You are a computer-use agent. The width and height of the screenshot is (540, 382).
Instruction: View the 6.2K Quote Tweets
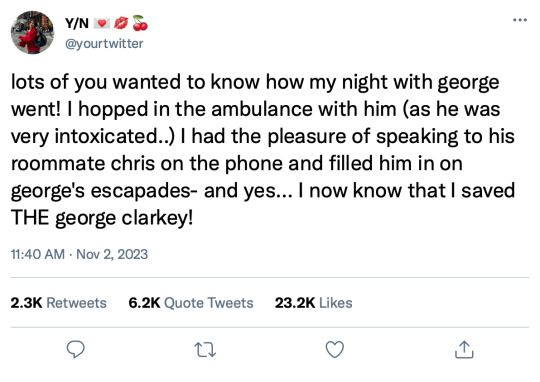tap(191, 303)
